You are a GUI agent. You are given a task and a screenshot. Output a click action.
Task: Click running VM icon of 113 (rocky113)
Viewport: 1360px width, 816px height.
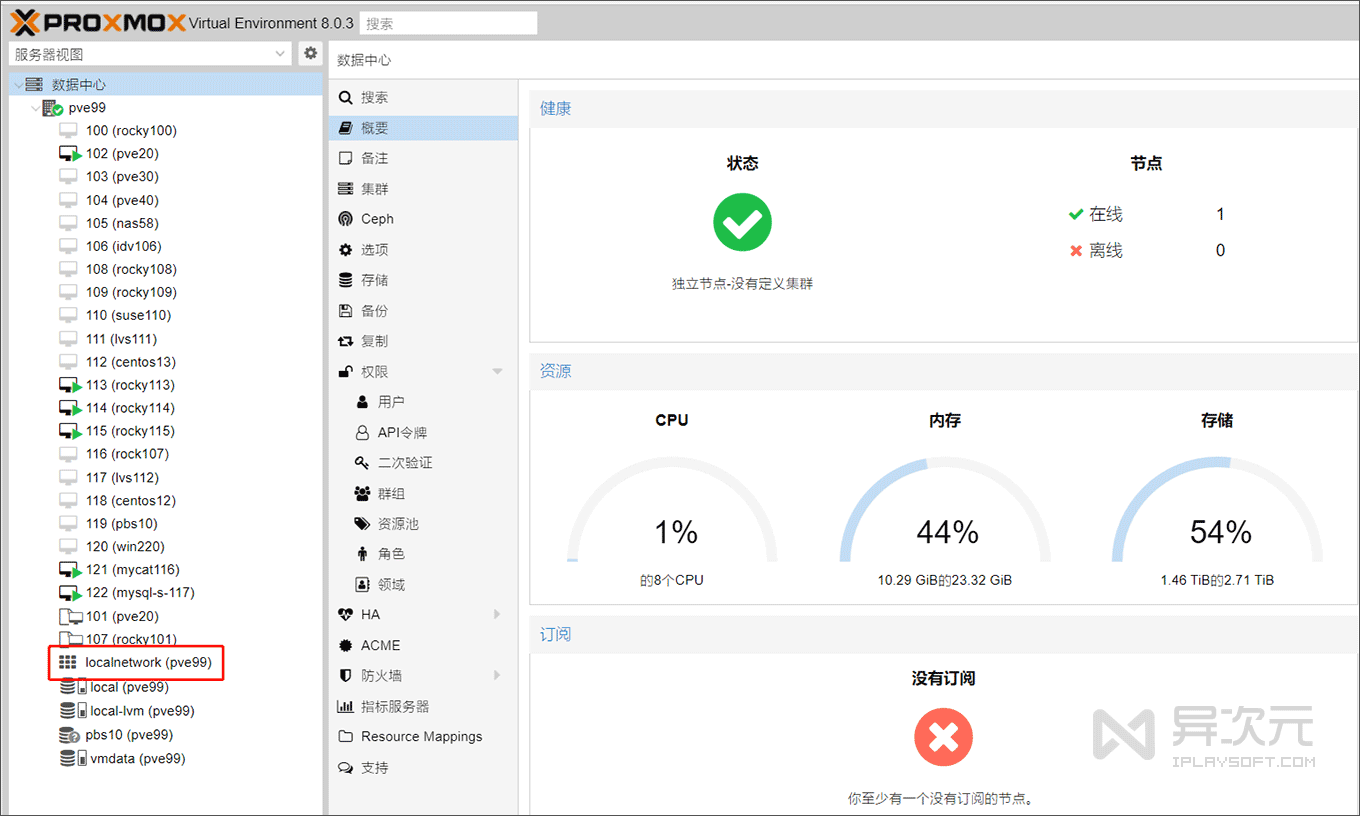click(69, 385)
